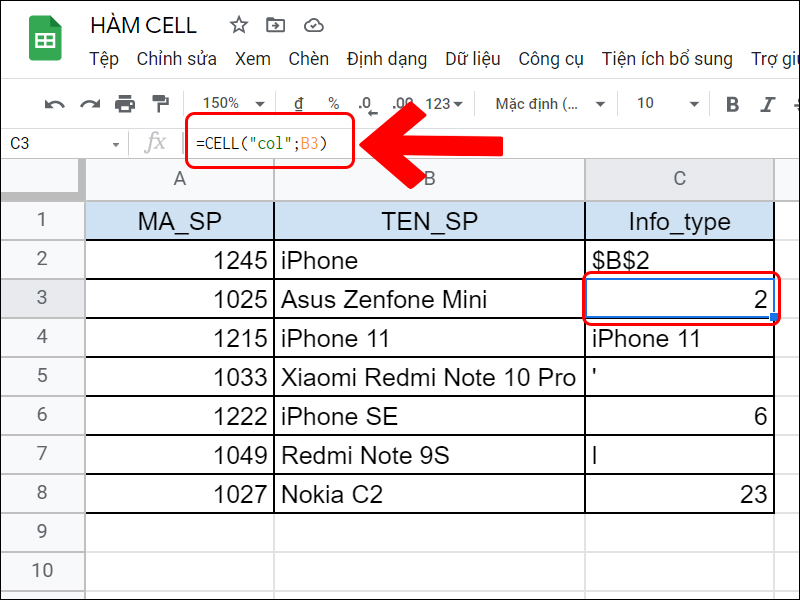This screenshot has height=600, width=800.
Task: Star the HÀM CELL spreadsheet
Action: [238, 26]
